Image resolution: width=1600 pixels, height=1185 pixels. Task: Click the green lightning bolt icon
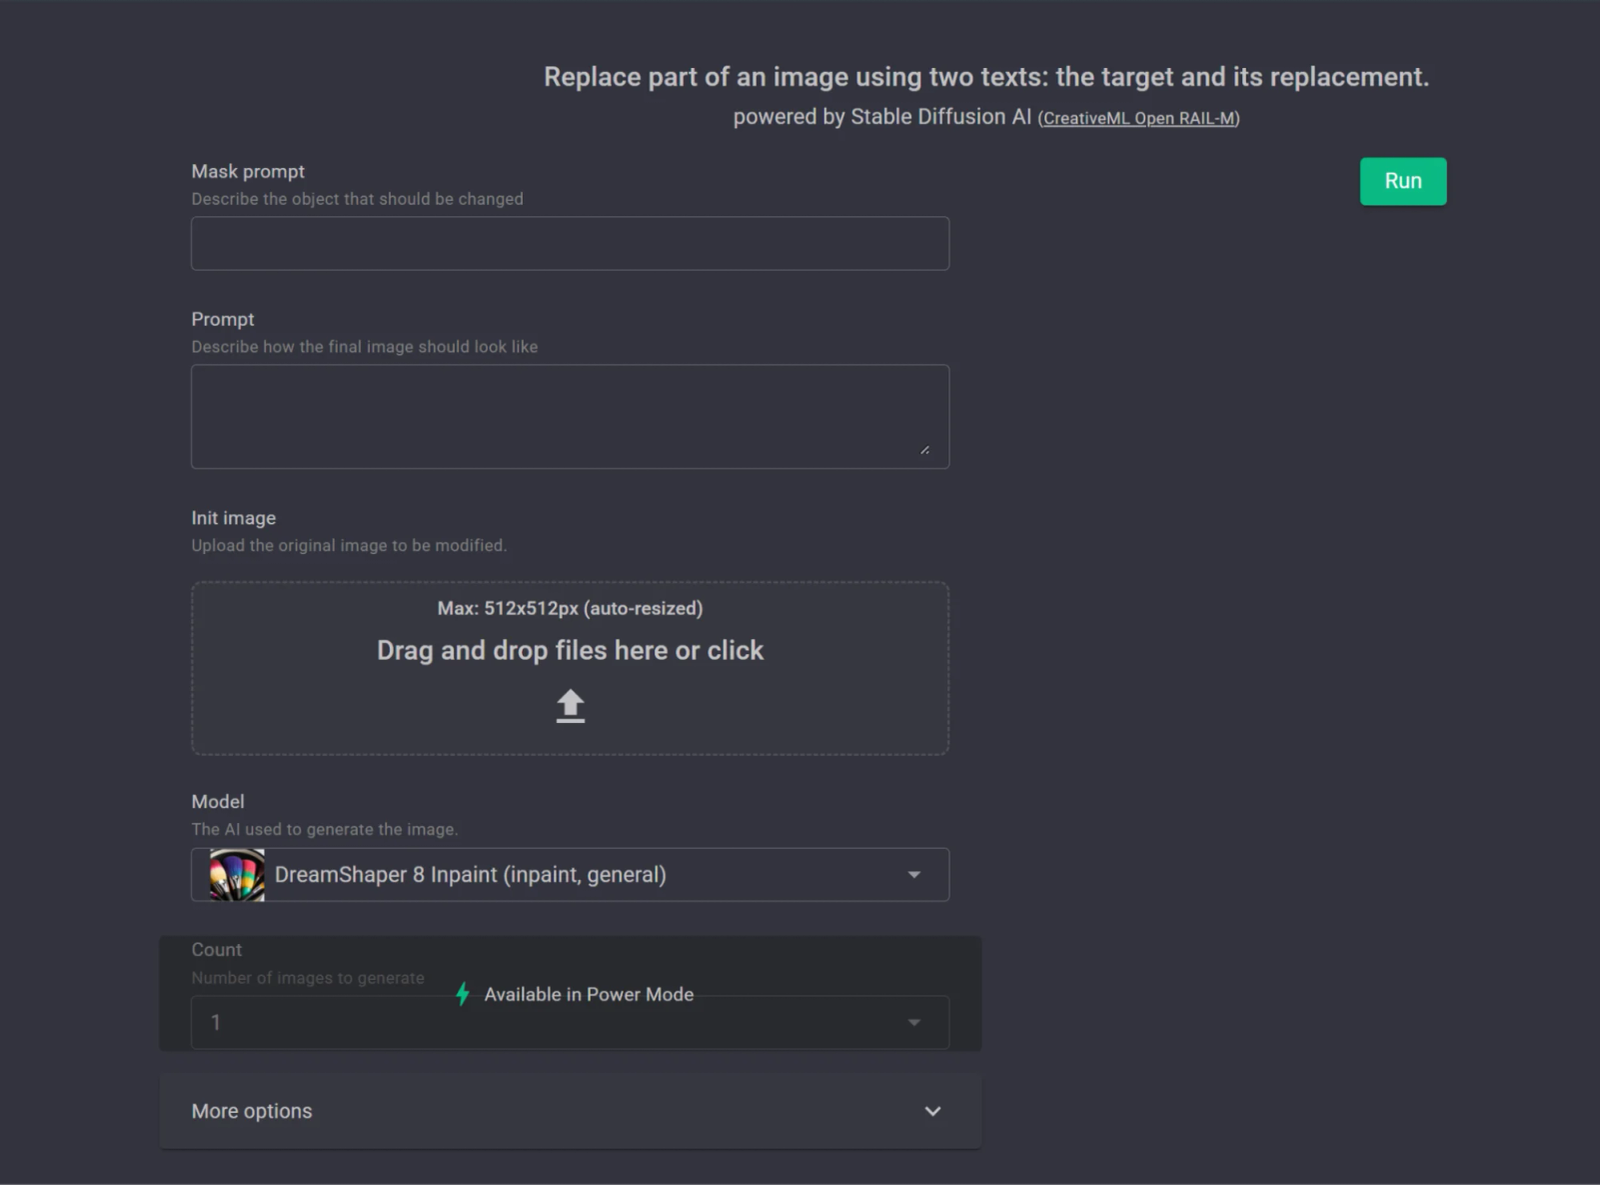(x=462, y=994)
